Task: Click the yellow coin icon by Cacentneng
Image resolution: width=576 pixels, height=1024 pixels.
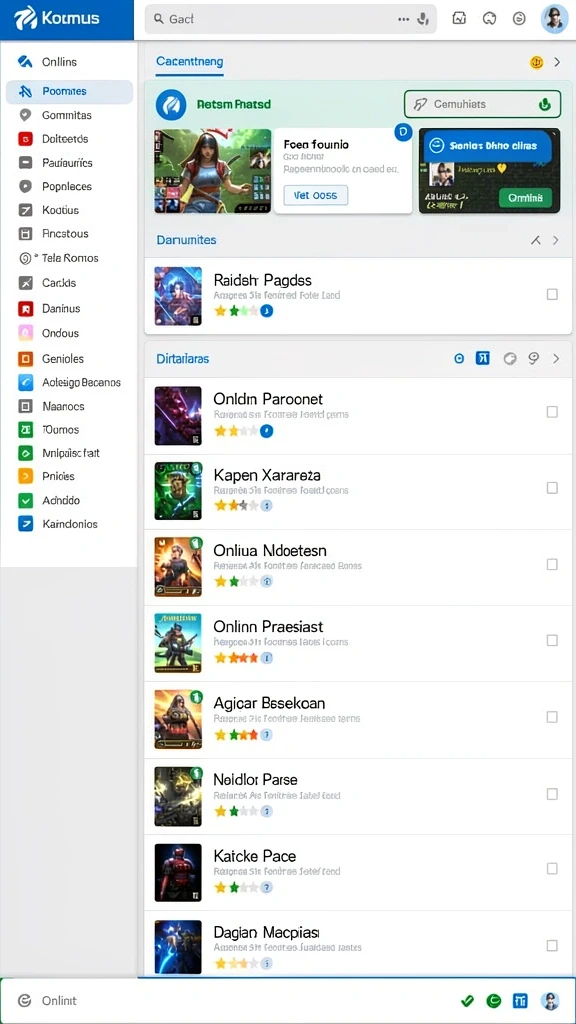Action: click(536, 63)
